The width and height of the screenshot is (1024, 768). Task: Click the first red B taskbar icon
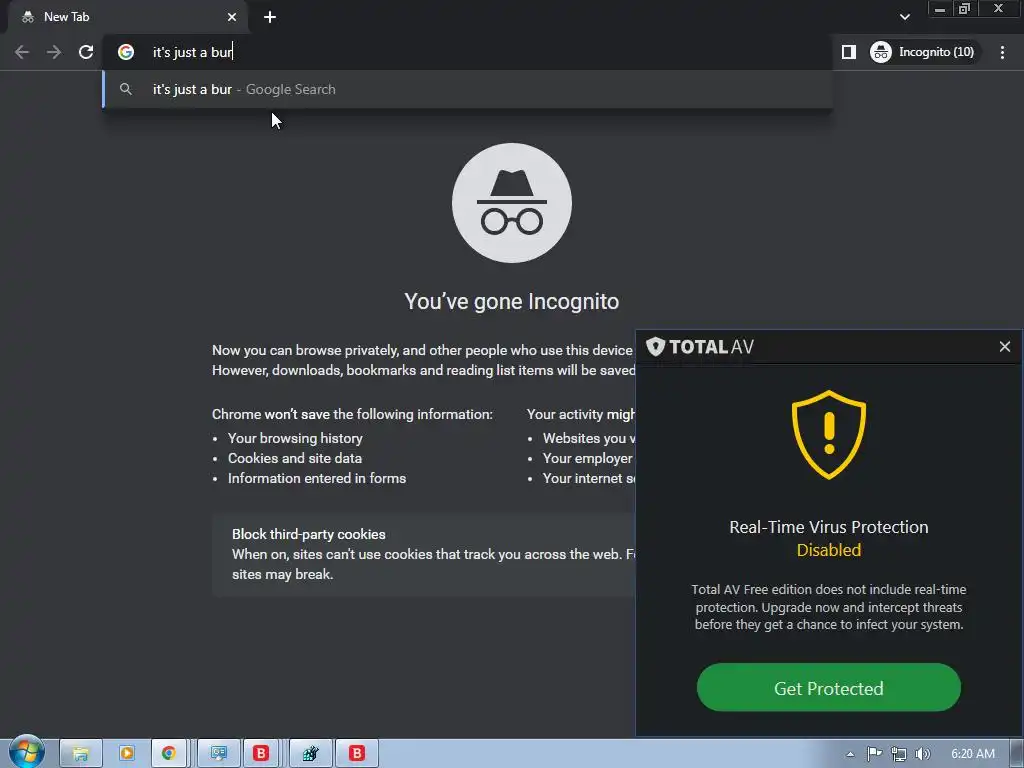click(261, 754)
